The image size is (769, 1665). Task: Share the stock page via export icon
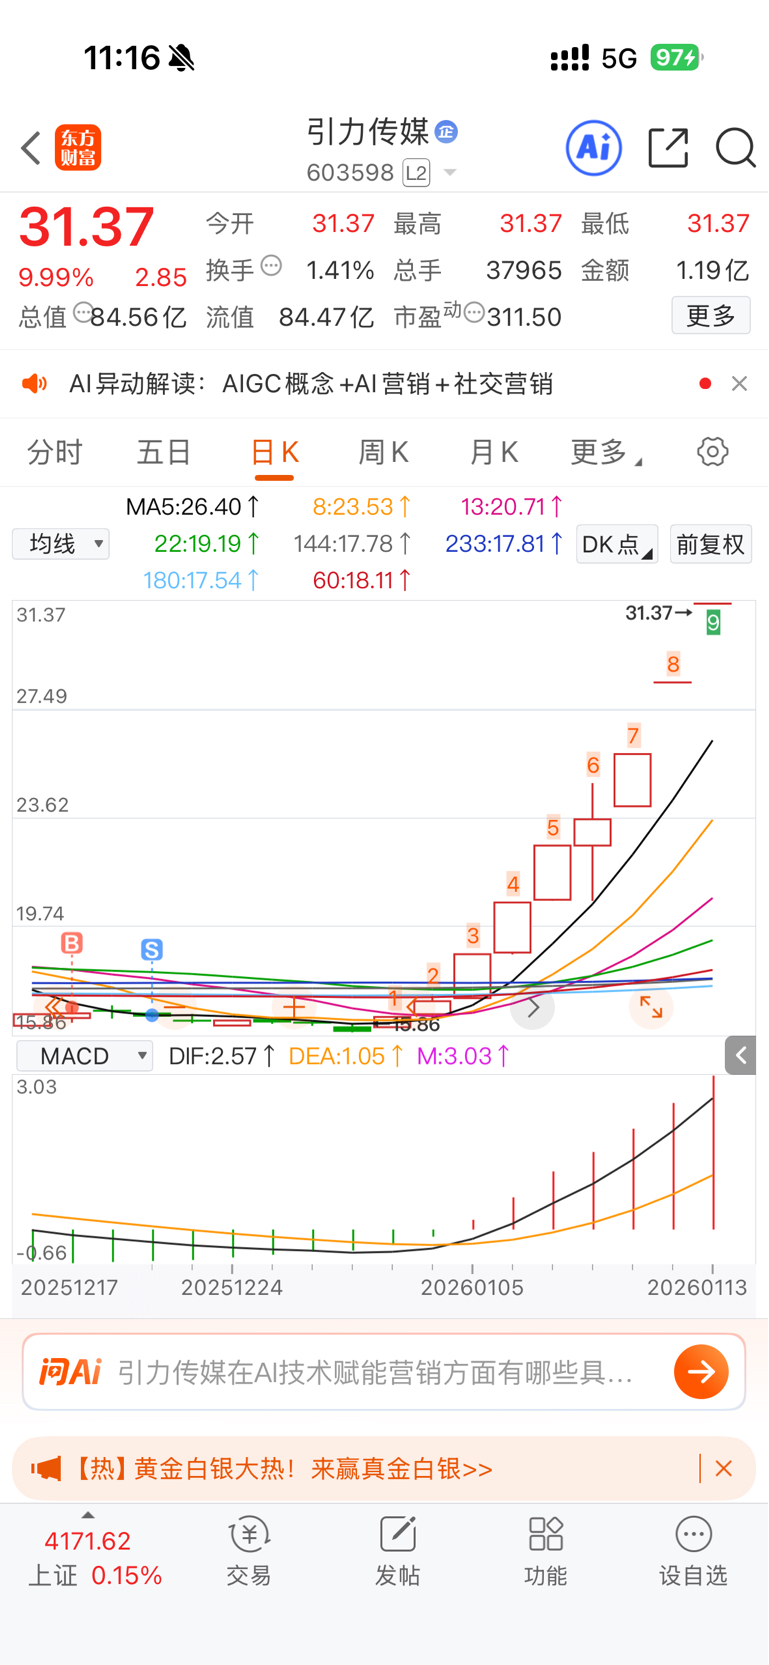pos(668,148)
